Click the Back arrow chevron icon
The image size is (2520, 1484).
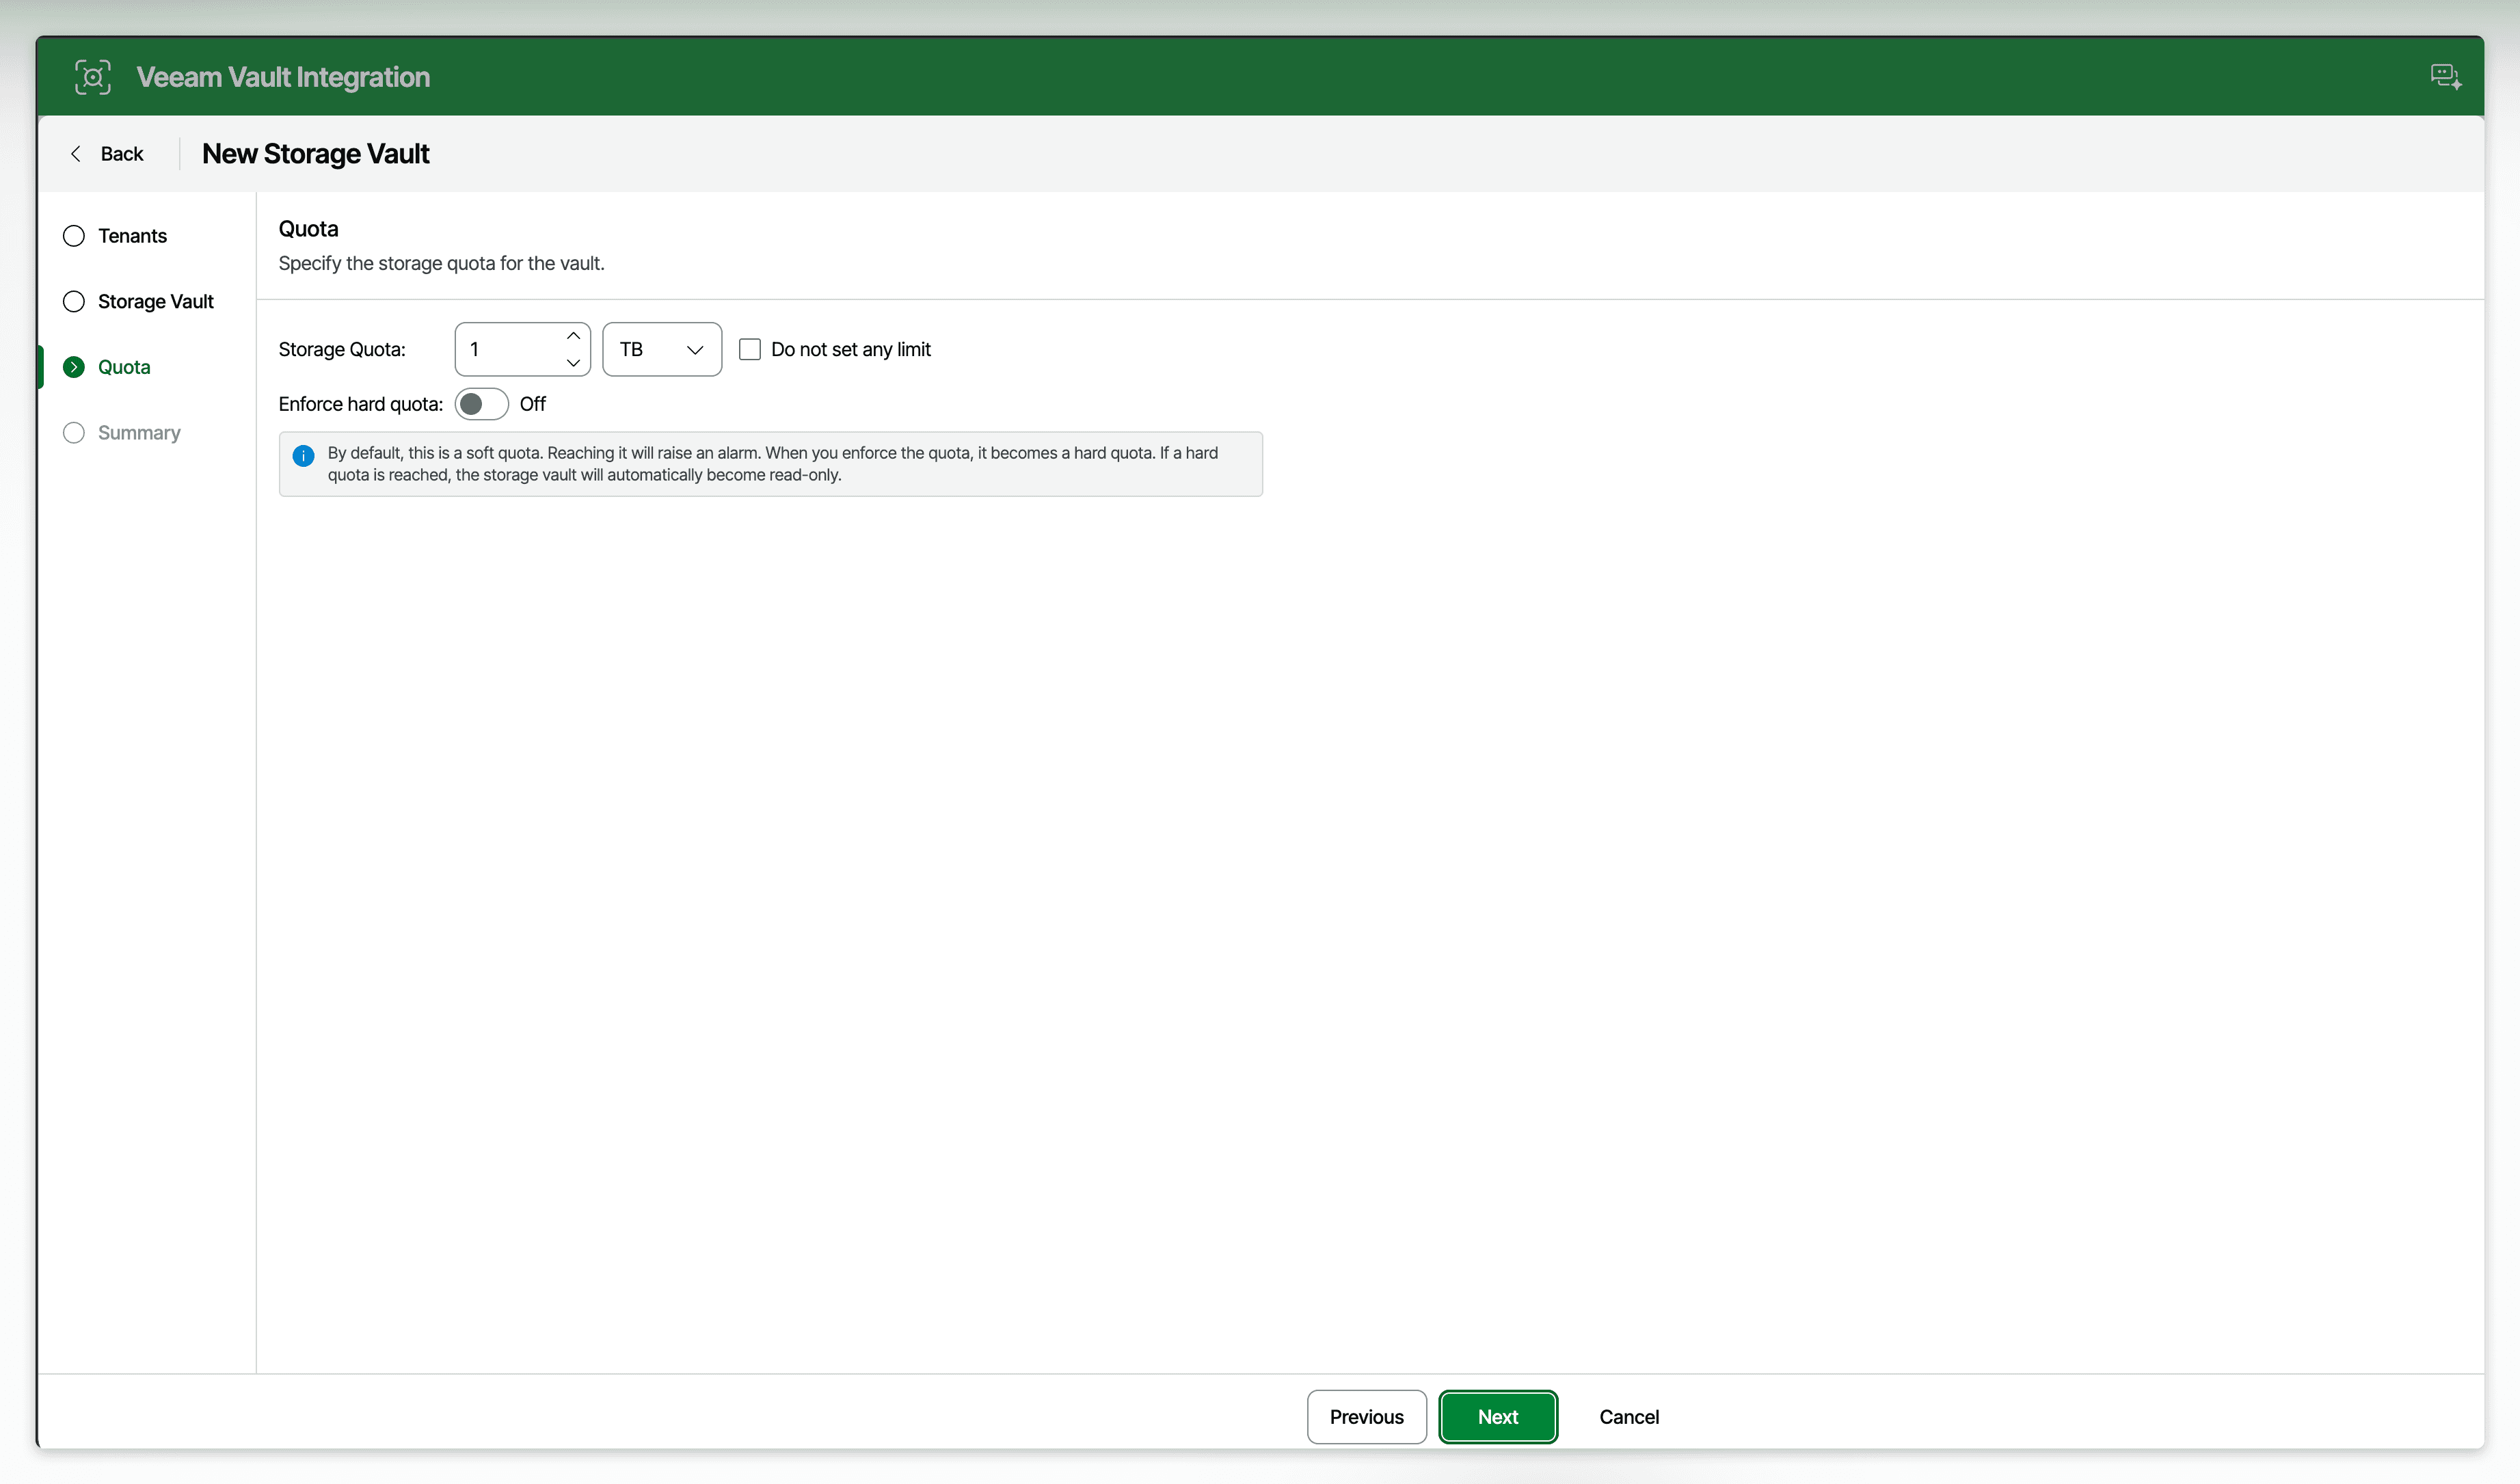(x=76, y=154)
